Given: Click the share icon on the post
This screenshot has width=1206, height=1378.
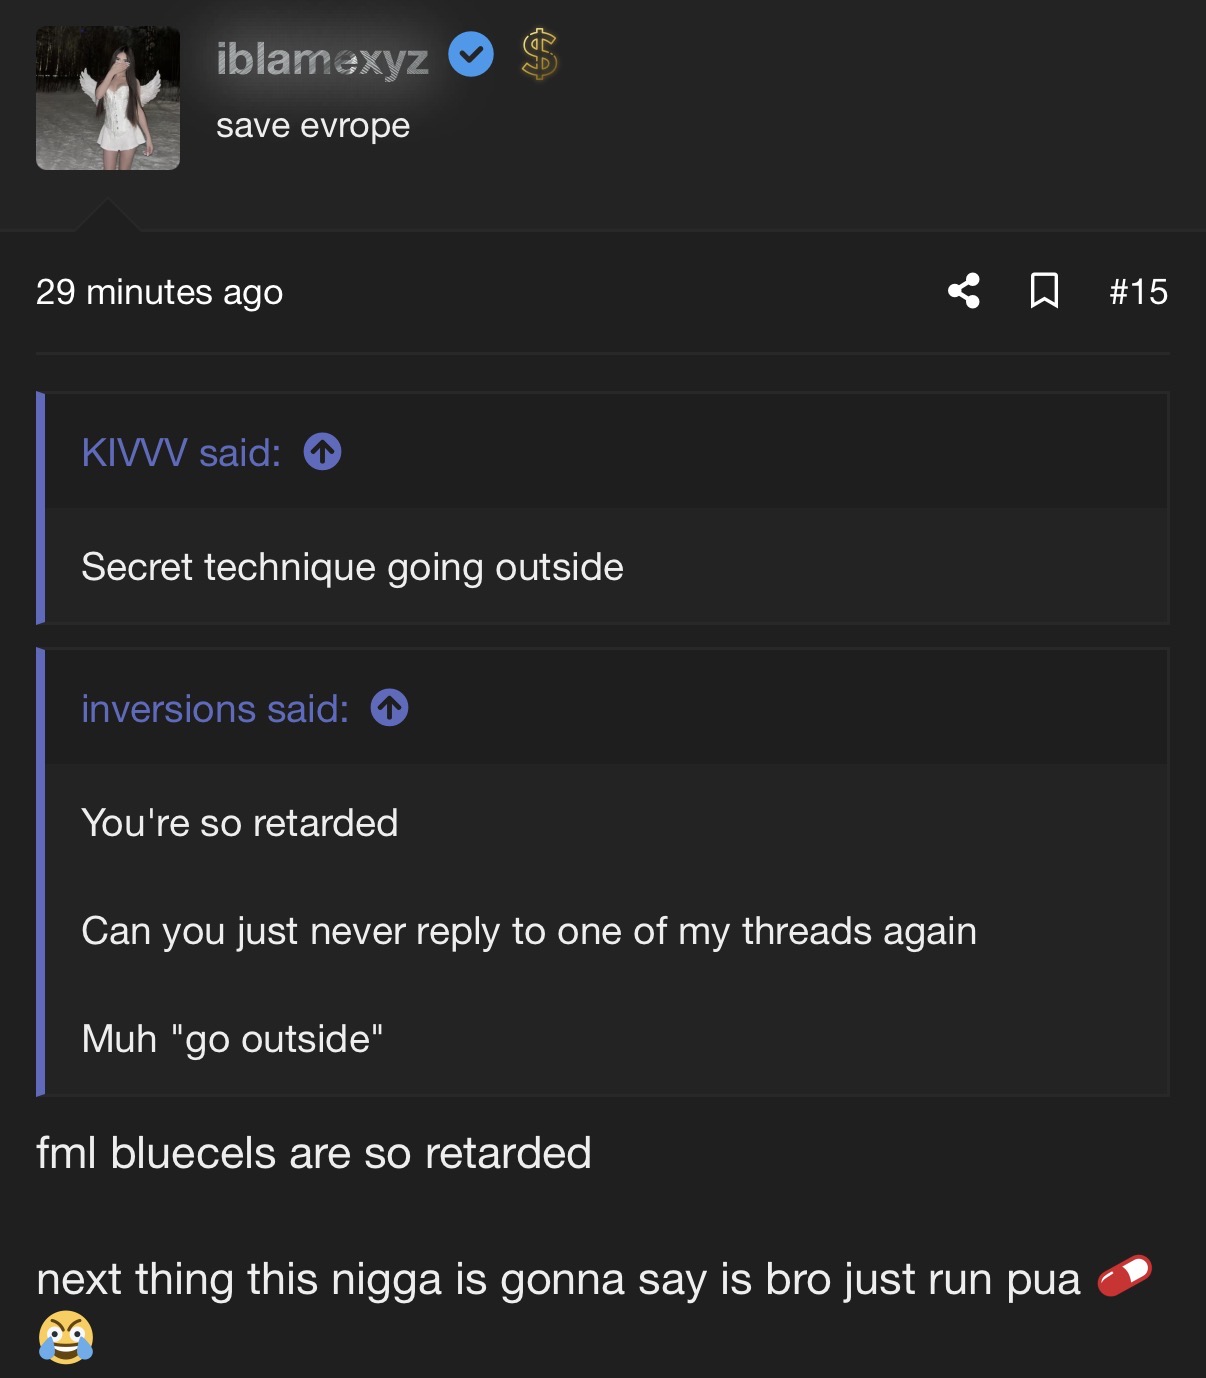Looking at the screenshot, I should pos(964,291).
